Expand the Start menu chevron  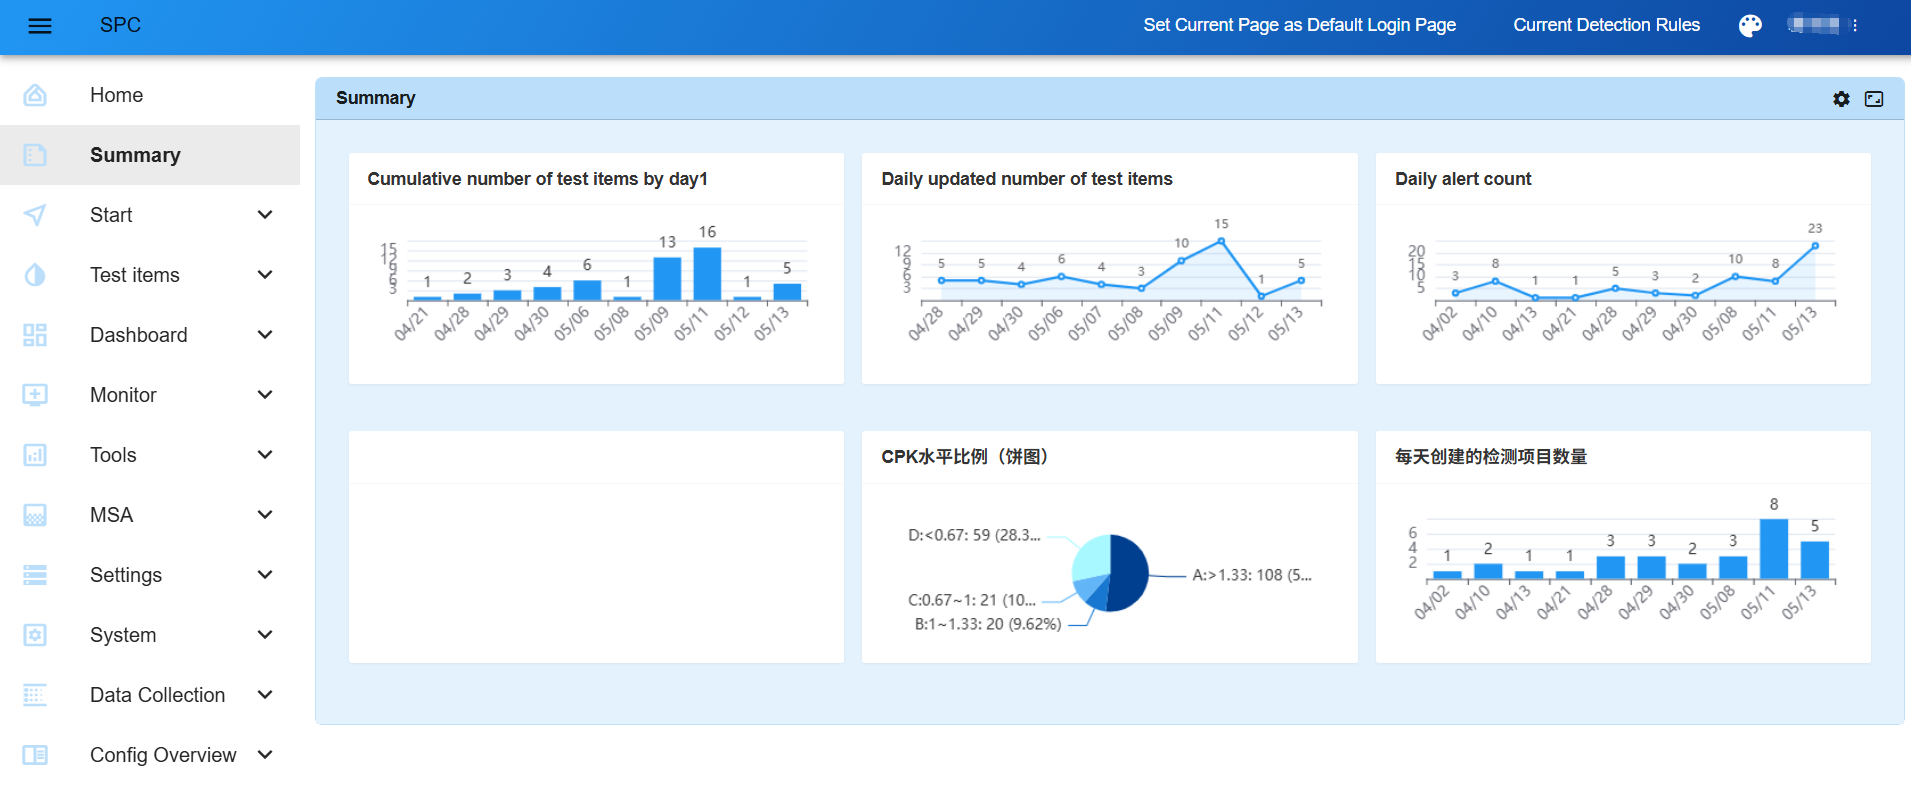point(265,215)
